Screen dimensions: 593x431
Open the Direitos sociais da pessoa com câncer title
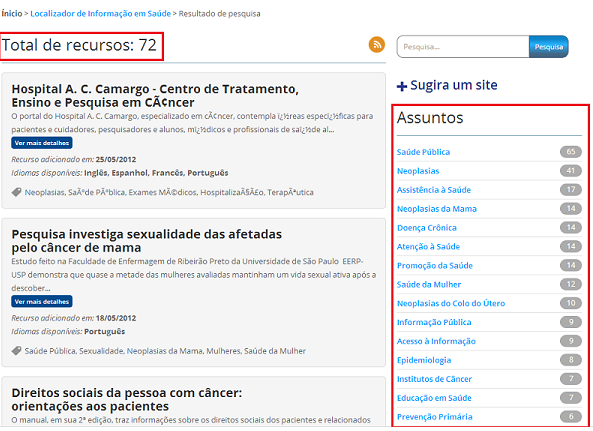point(127,400)
